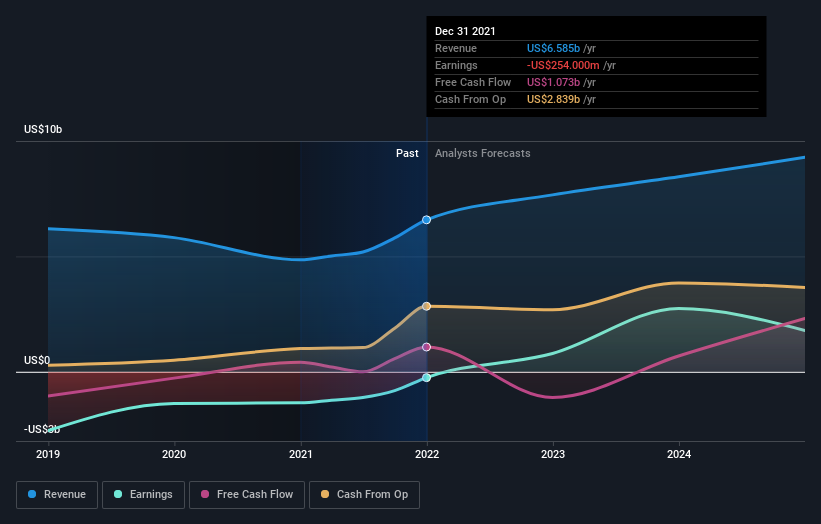
Task: Select the Earnings data point at 2022
Action: pyautogui.click(x=427, y=377)
